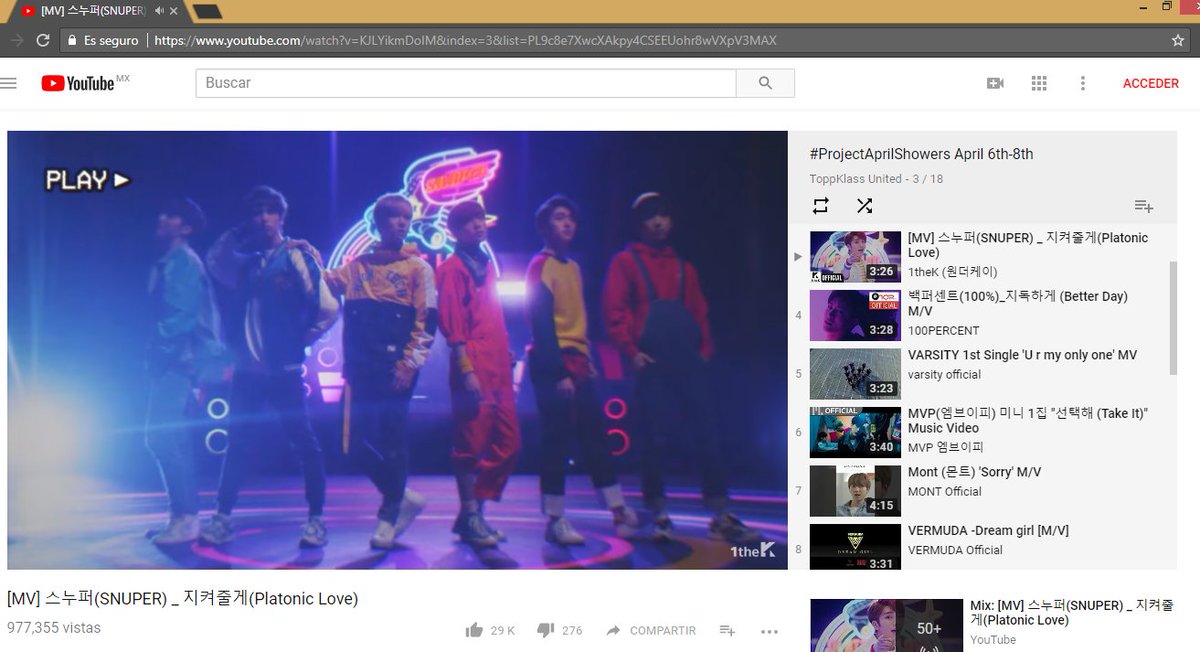Go forward with browser arrow
The width and height of the screenshot is (1200, 652).
tap(15, 41)
